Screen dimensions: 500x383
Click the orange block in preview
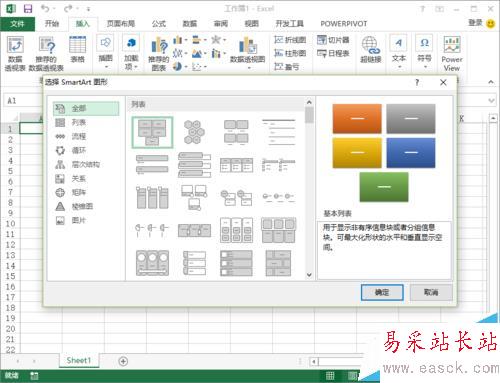[x=357, y=118]
